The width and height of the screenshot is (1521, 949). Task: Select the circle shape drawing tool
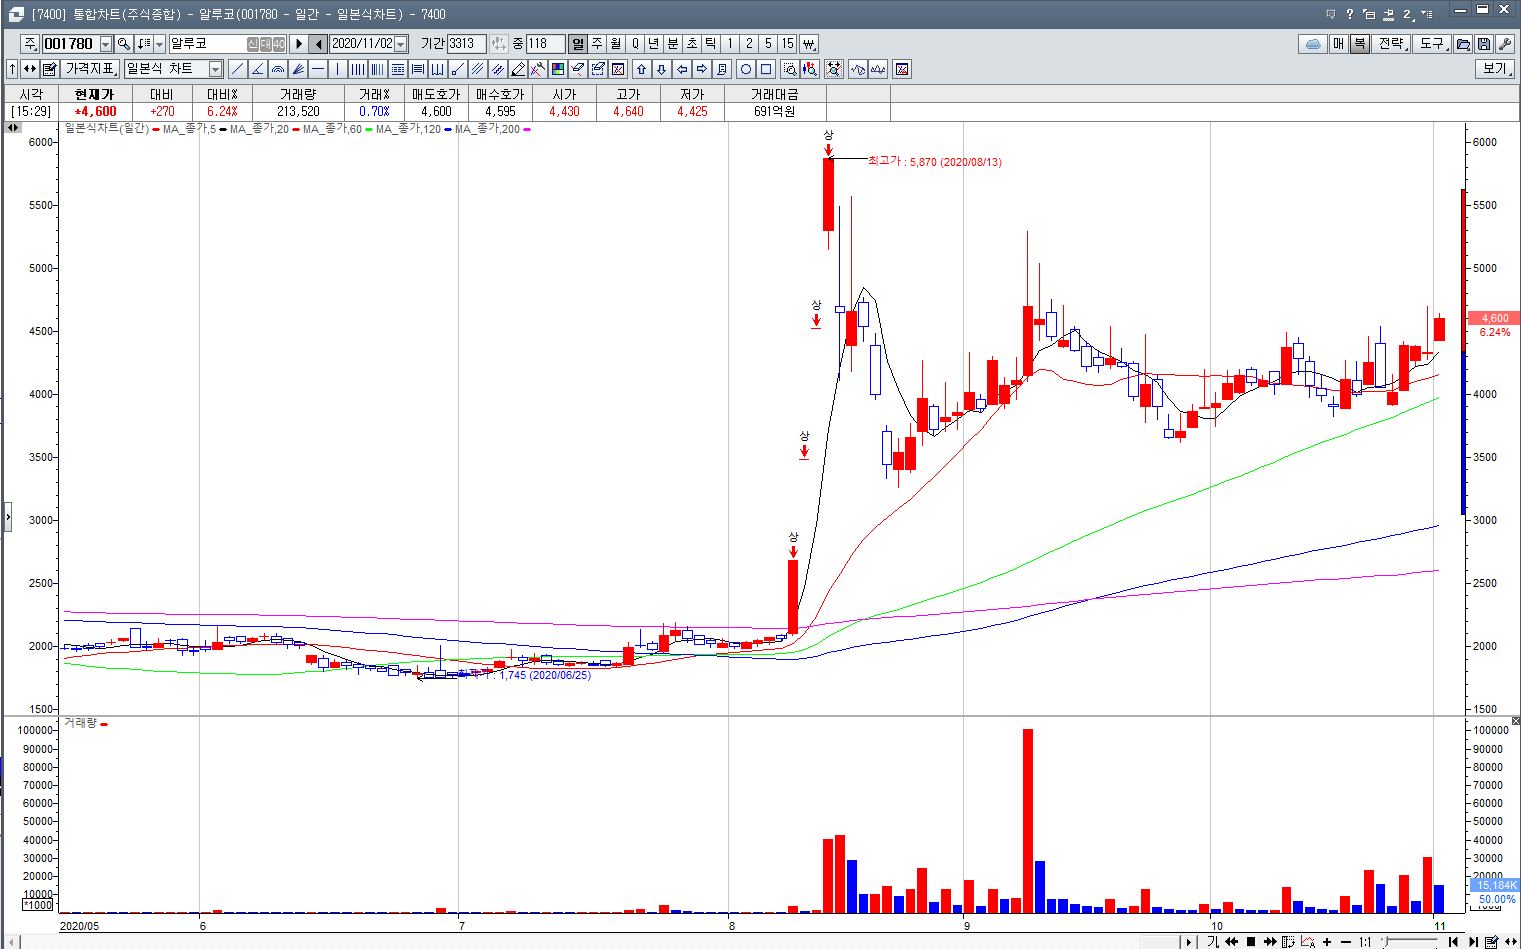coord(746,69)
